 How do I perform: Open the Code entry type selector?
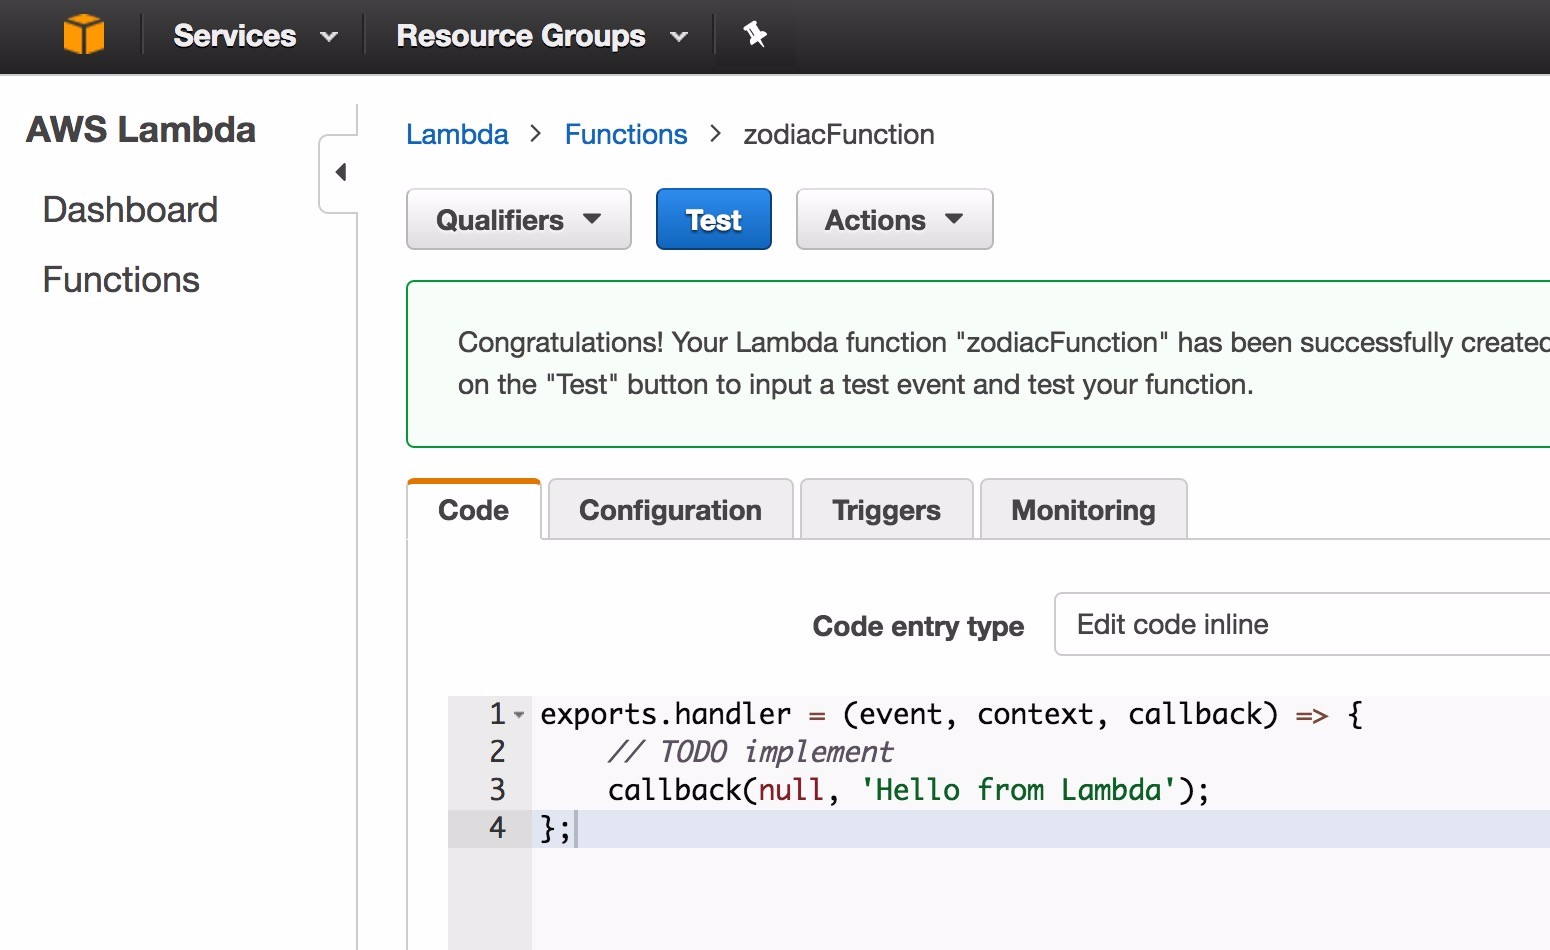point(1300,625)
